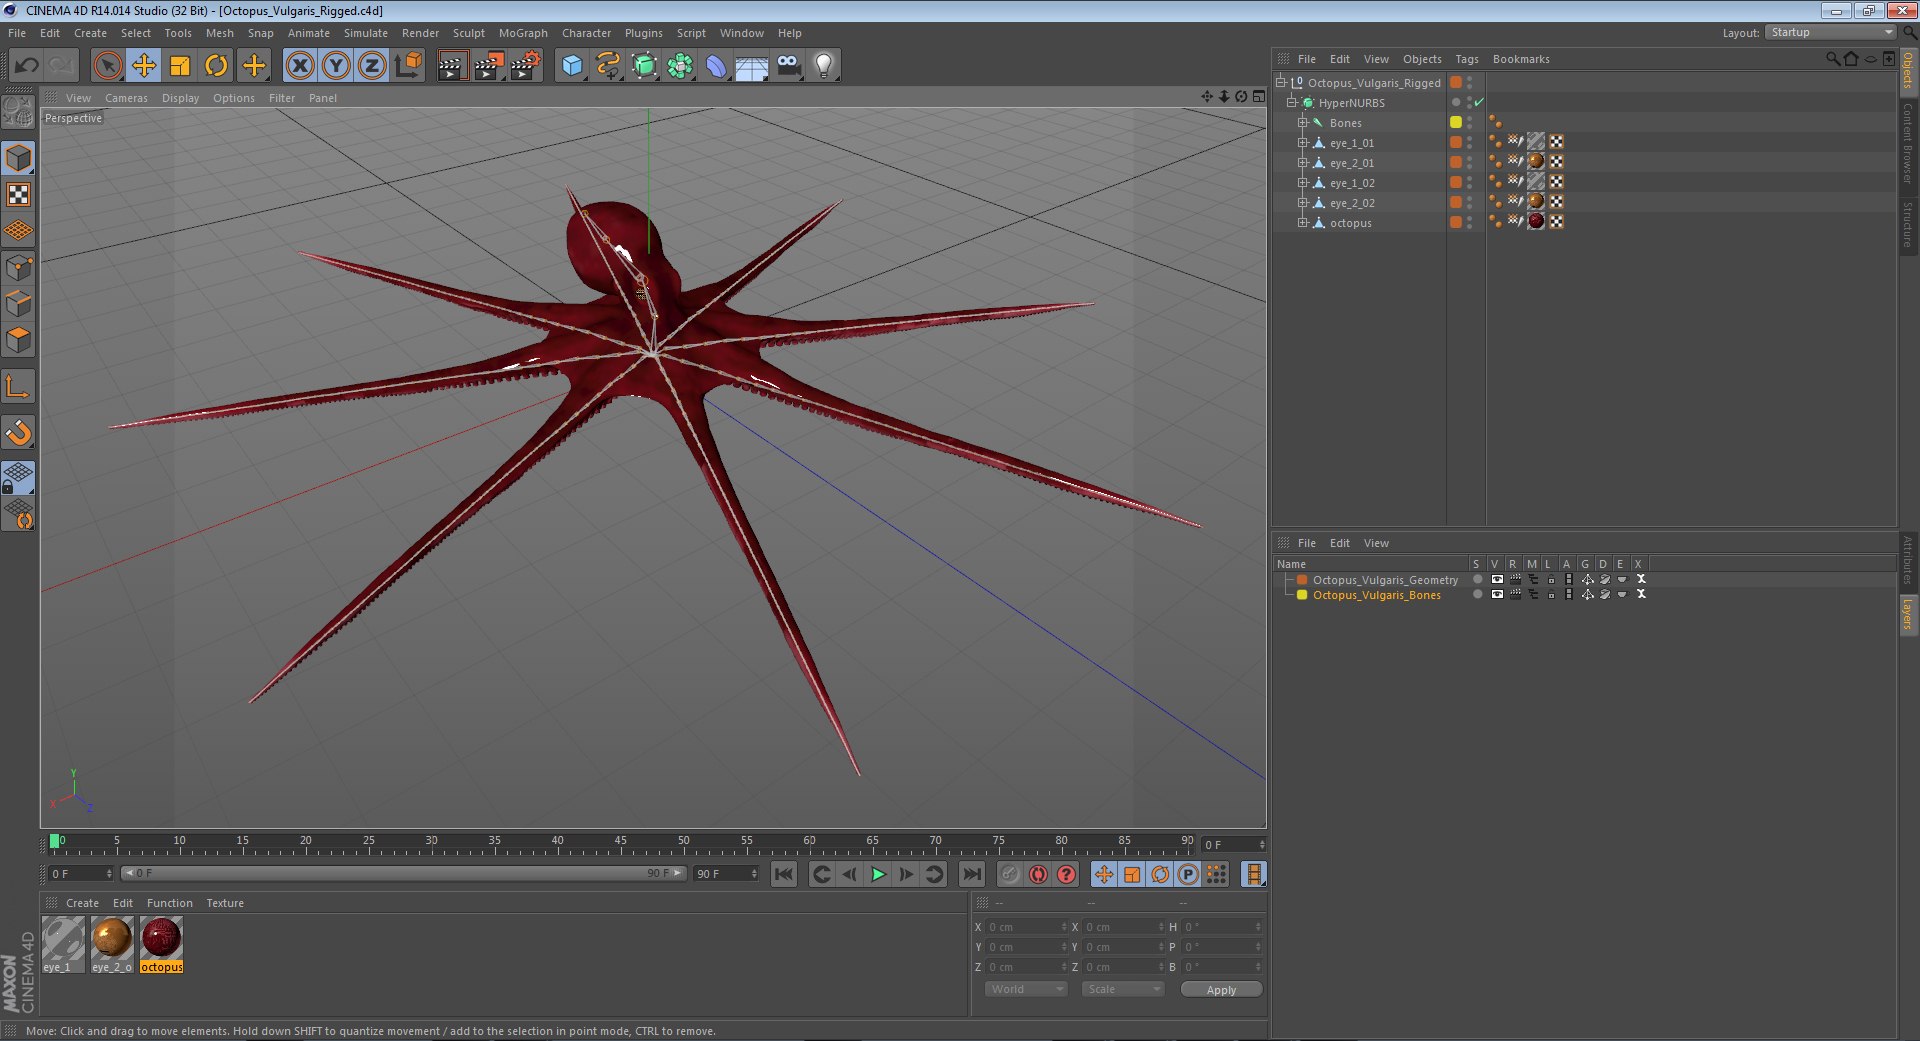Select the Model mode icon
Screen dimensions: 1920x1041
point(18,158)
